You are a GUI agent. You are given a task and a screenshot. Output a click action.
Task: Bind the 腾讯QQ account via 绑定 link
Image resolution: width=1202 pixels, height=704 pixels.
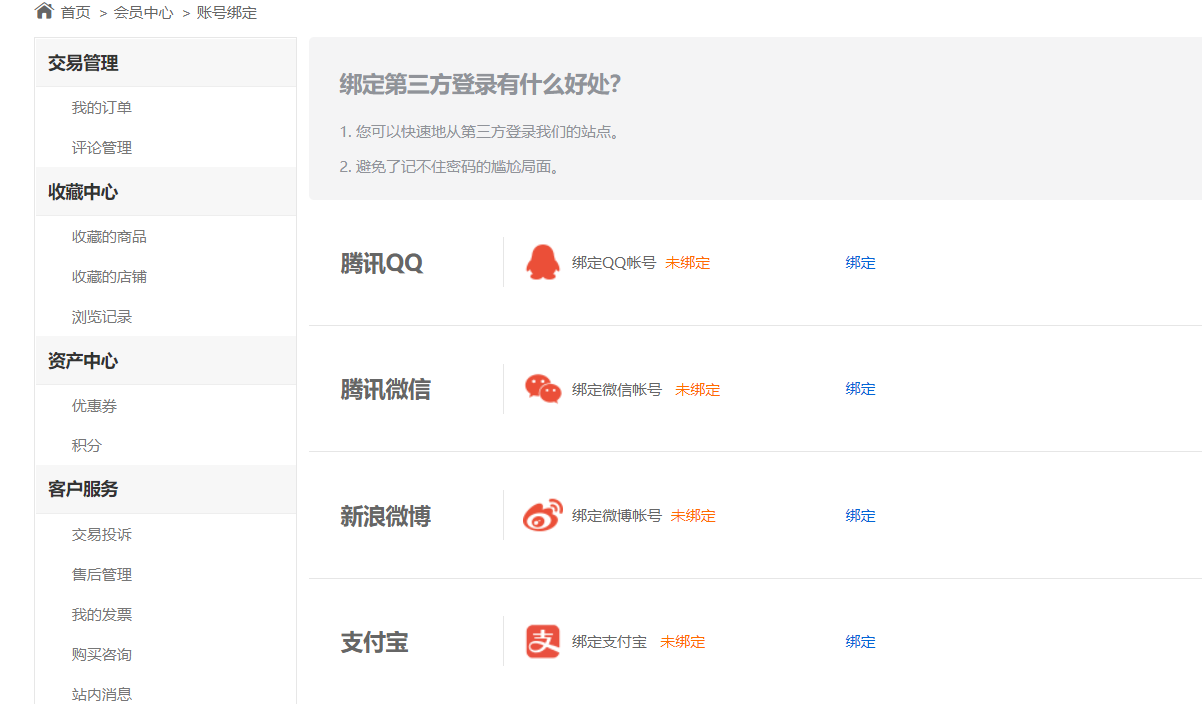pyautogui.click(x=860, y=263)
